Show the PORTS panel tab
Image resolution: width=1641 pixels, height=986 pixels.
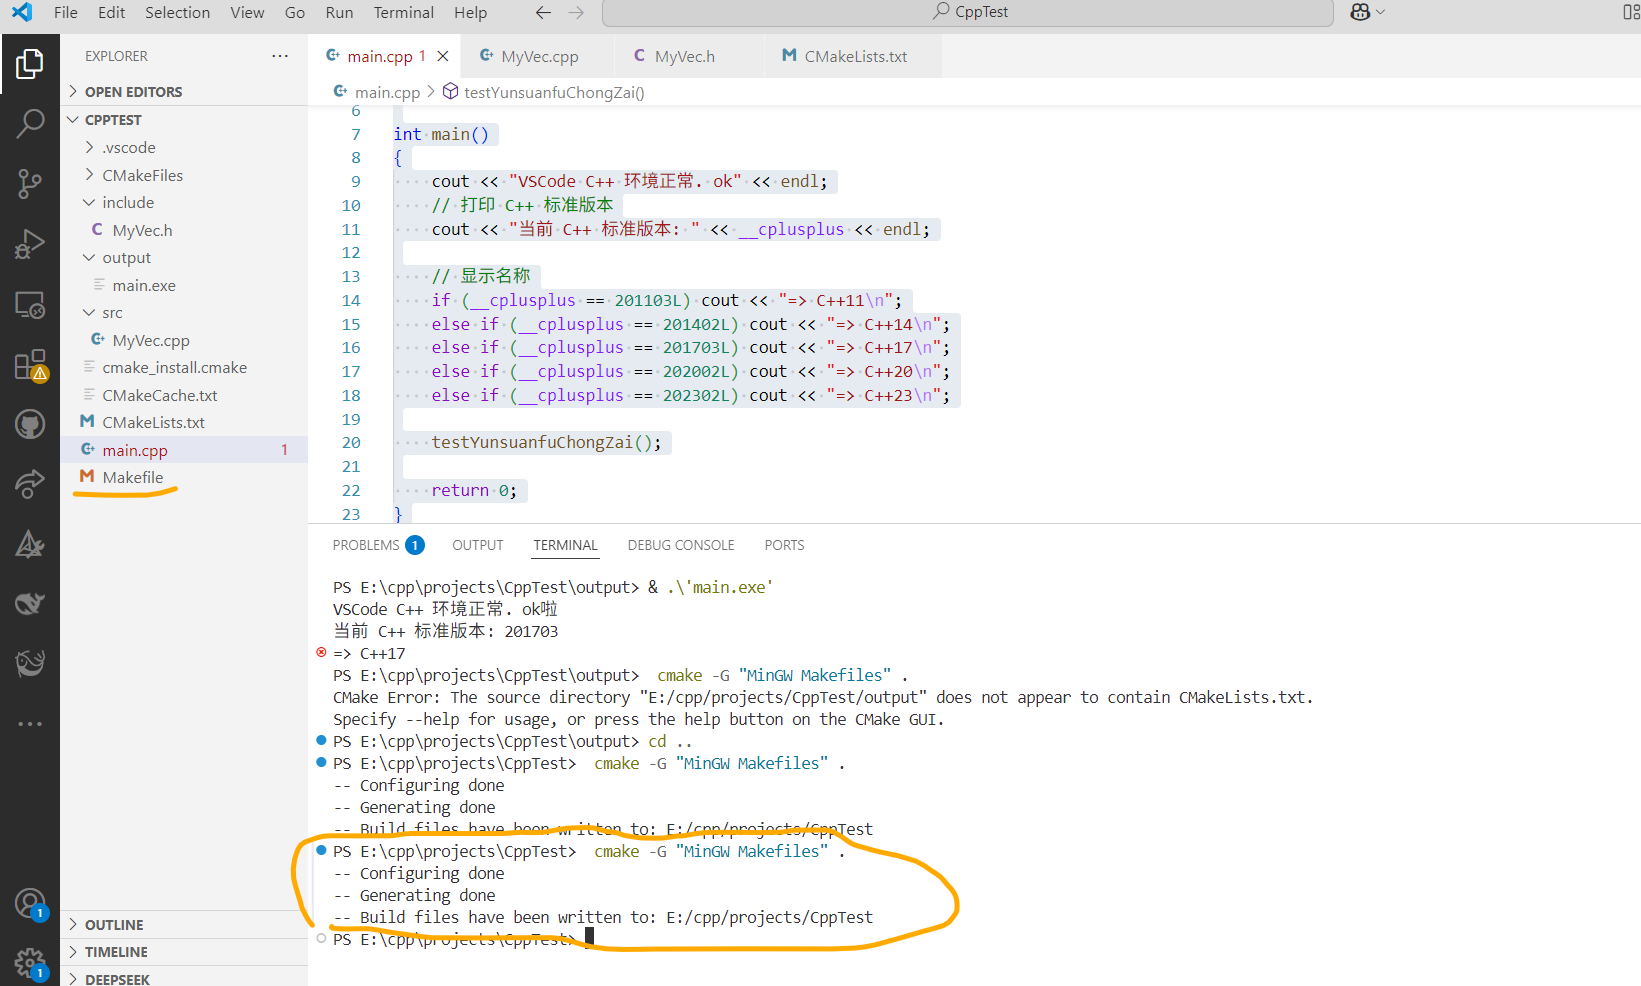pos(784,545)
